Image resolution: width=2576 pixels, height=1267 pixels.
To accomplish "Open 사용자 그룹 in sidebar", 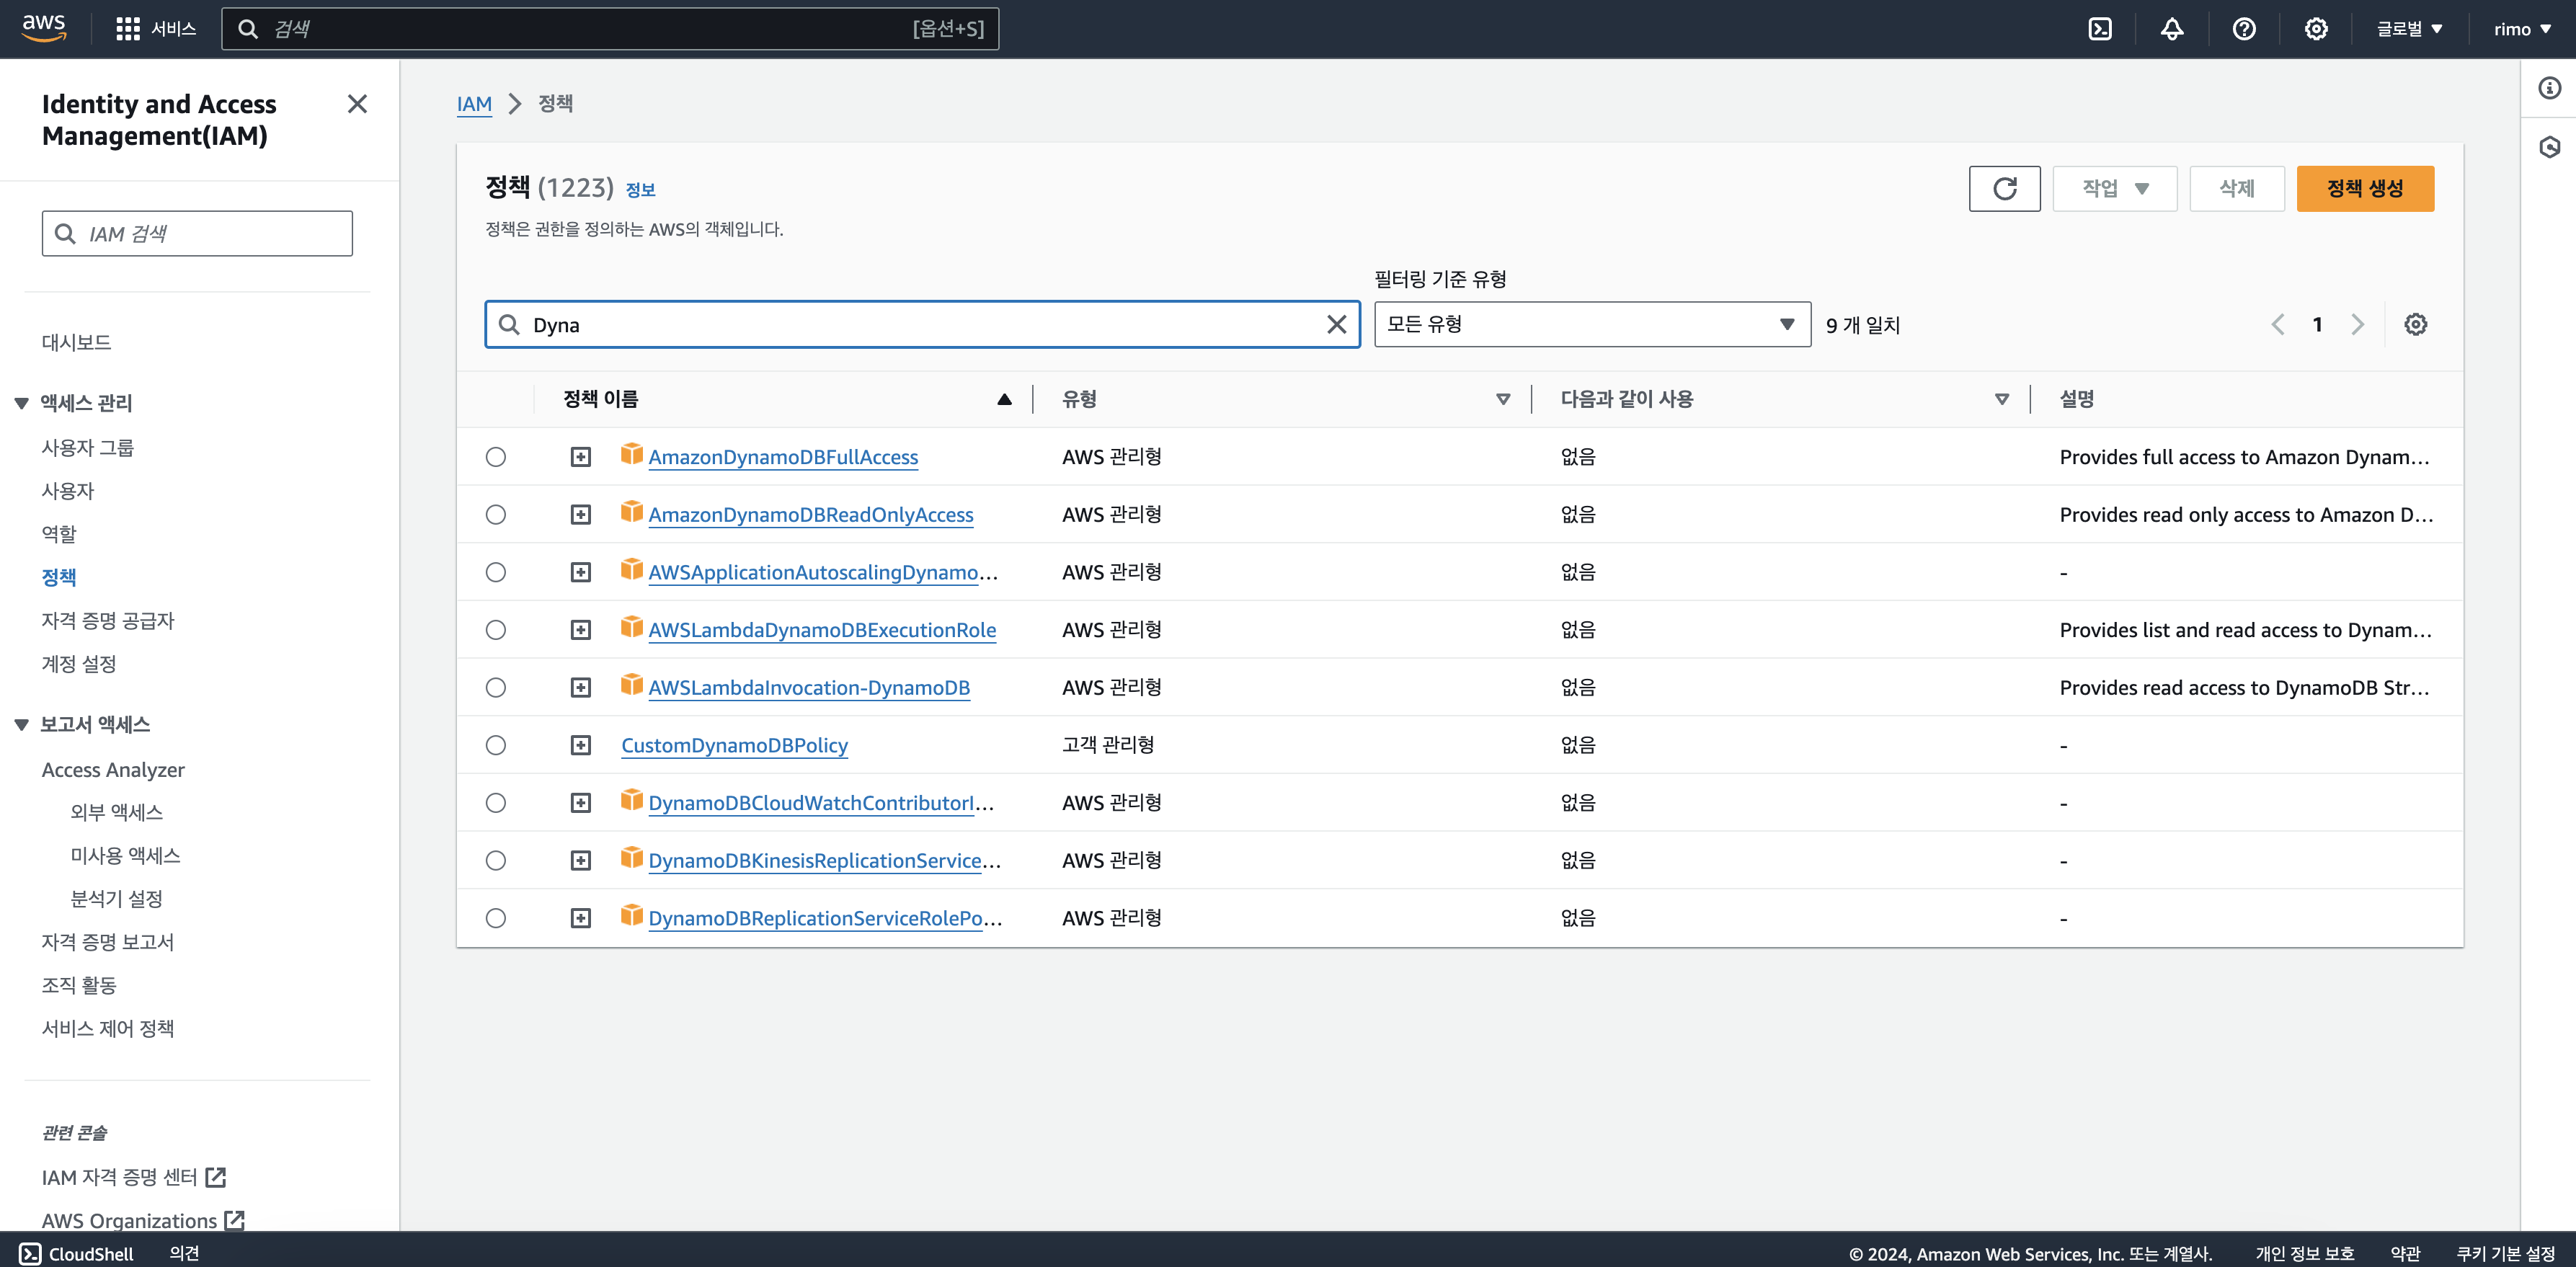I will pyautogui.click(x=88, y=447).
